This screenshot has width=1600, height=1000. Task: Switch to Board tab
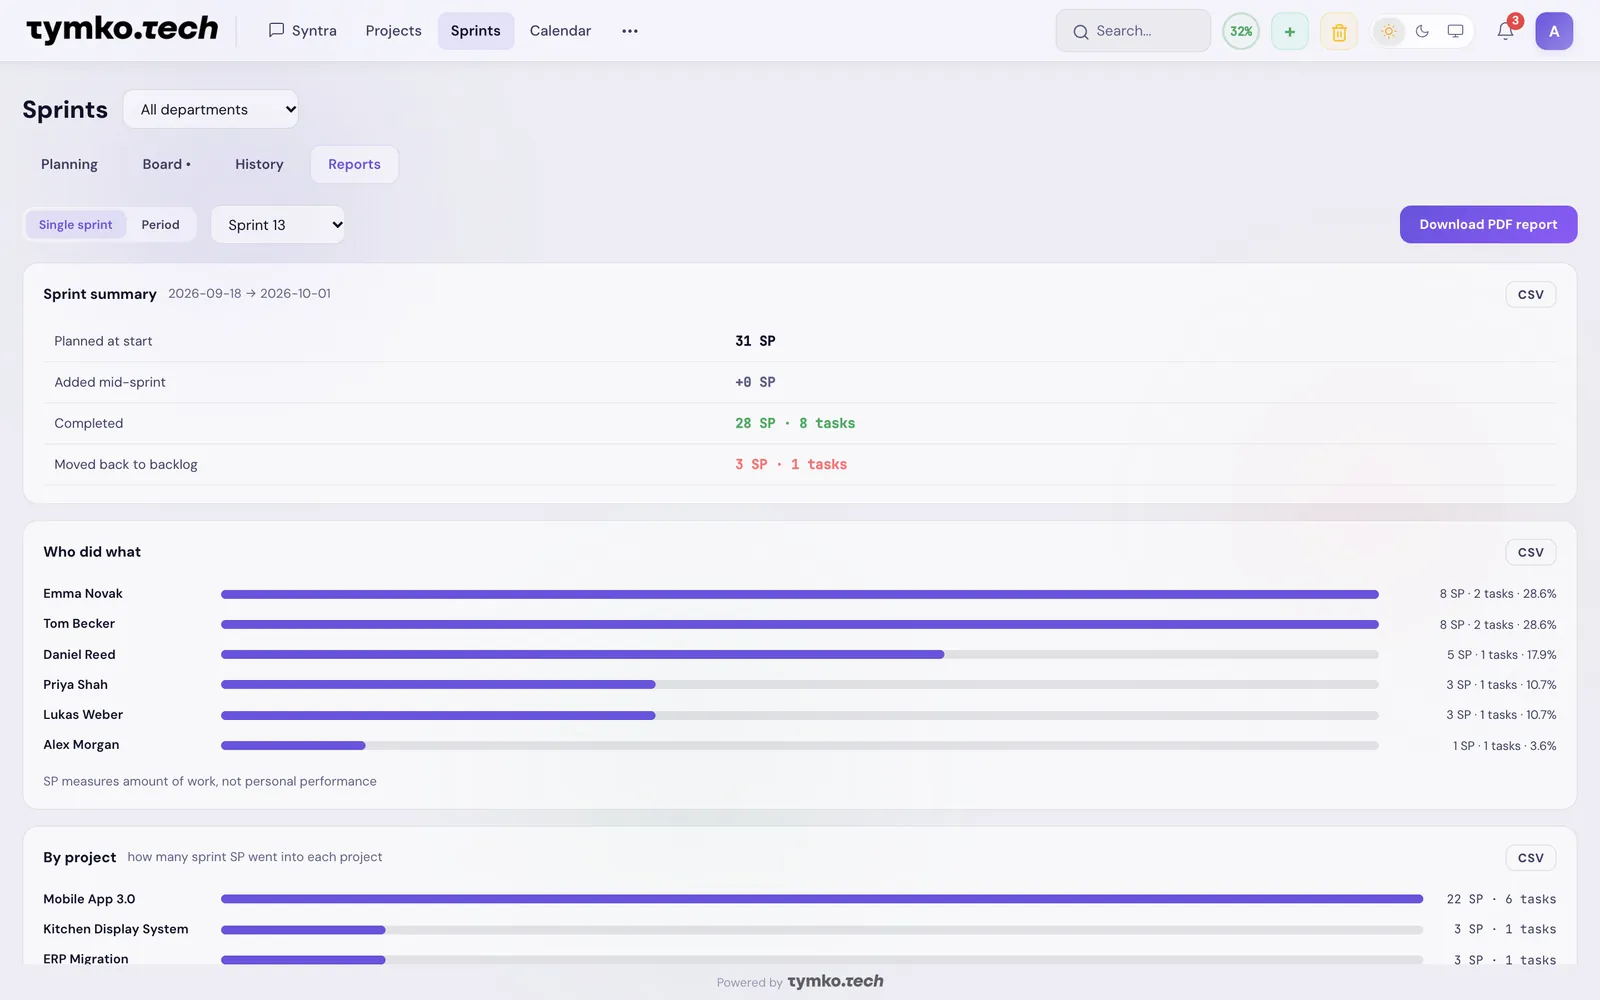point(166,164)
